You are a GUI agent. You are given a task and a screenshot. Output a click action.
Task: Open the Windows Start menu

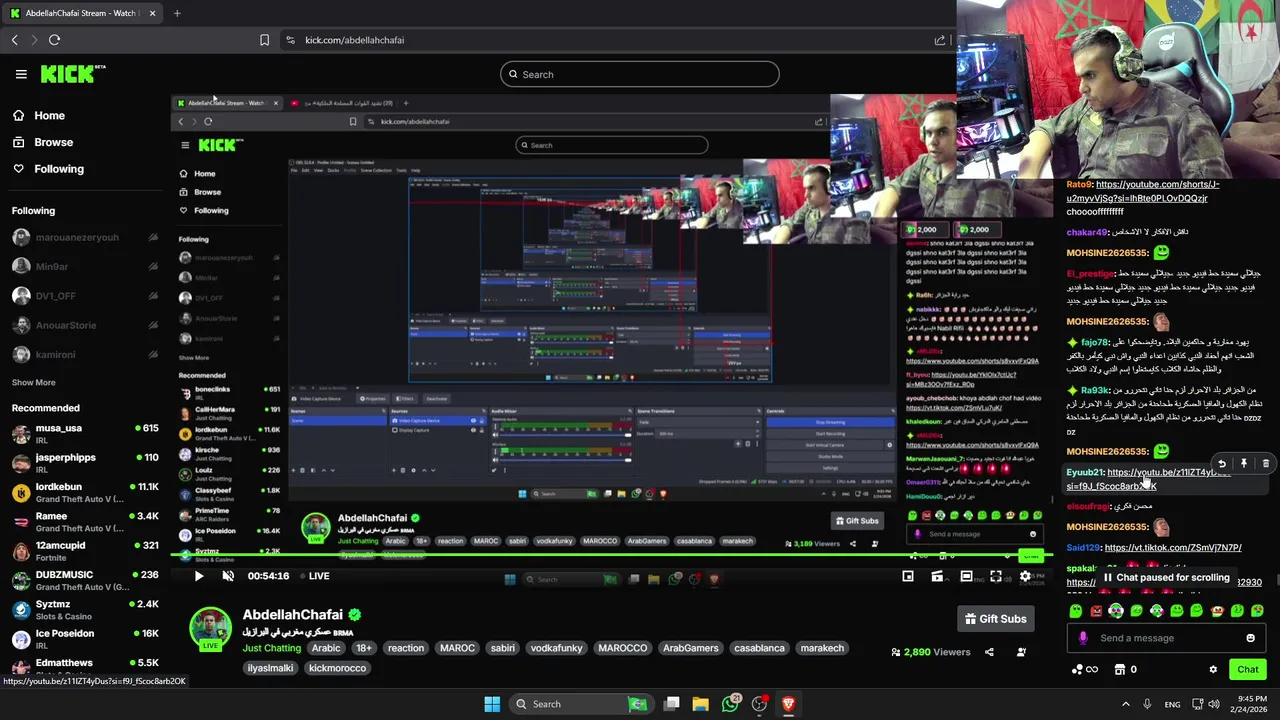[492, 704]
